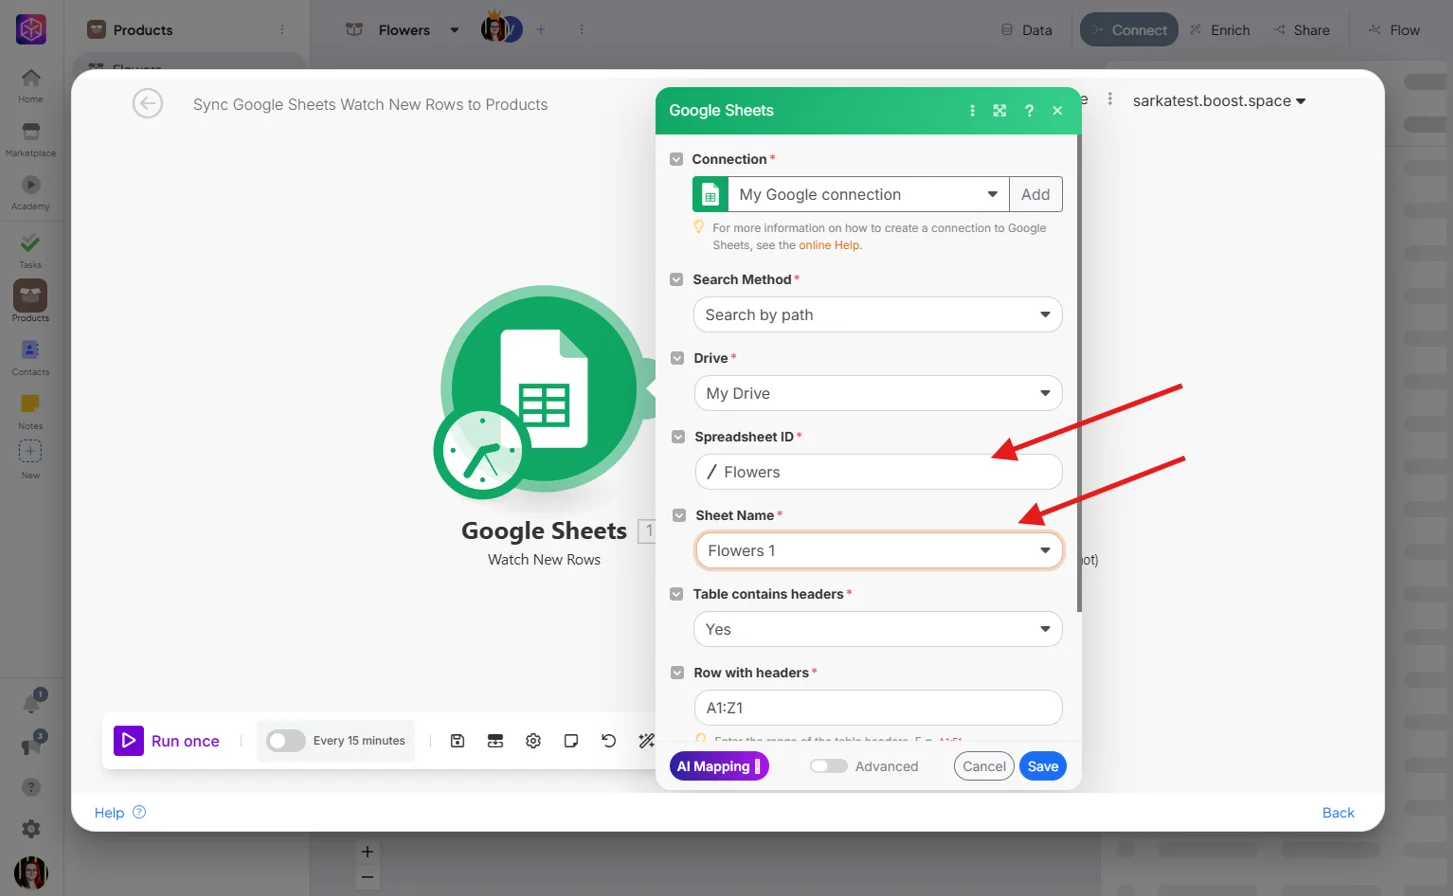Click the save scenario floppy disk icon
Viewport: 1453px width, 896px height.
[457, 741]
